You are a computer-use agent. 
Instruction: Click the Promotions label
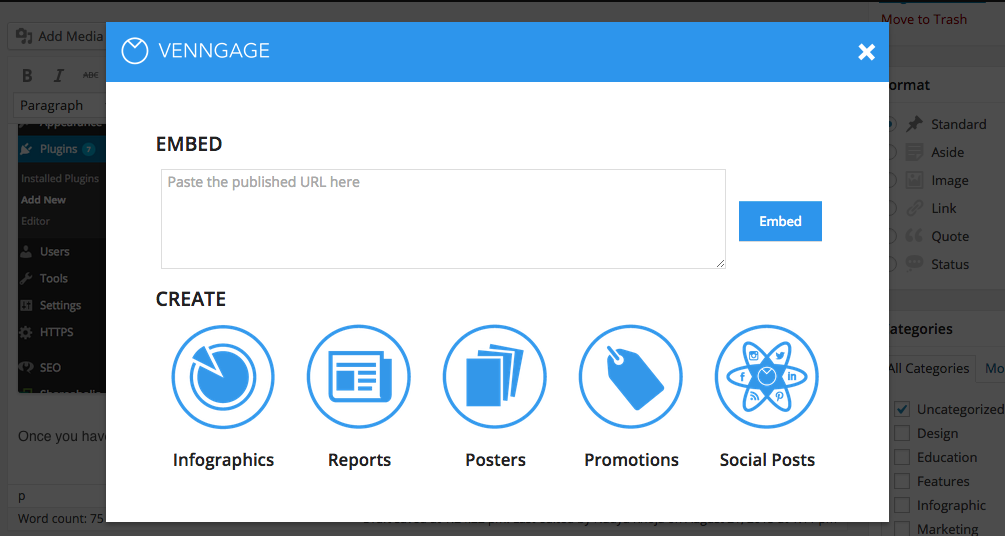(x=631, y=460)
